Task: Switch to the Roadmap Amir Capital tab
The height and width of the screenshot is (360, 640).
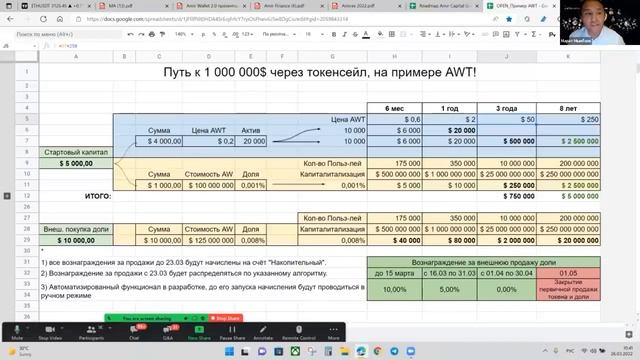Action: pyautogui.click(x=443, y=6)
